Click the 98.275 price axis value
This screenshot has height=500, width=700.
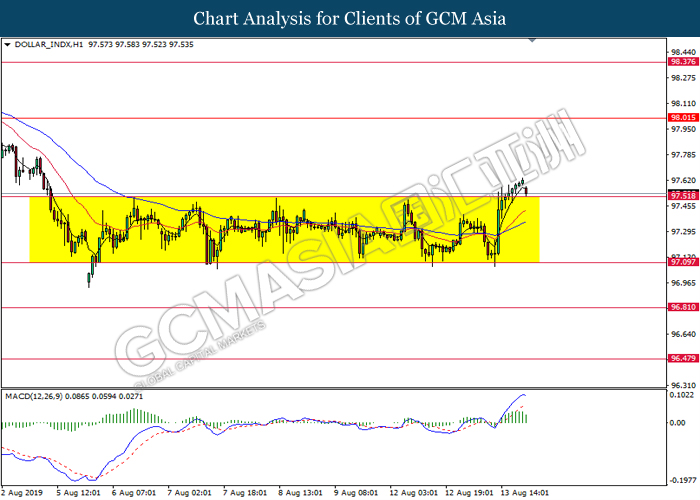(683, 78)
